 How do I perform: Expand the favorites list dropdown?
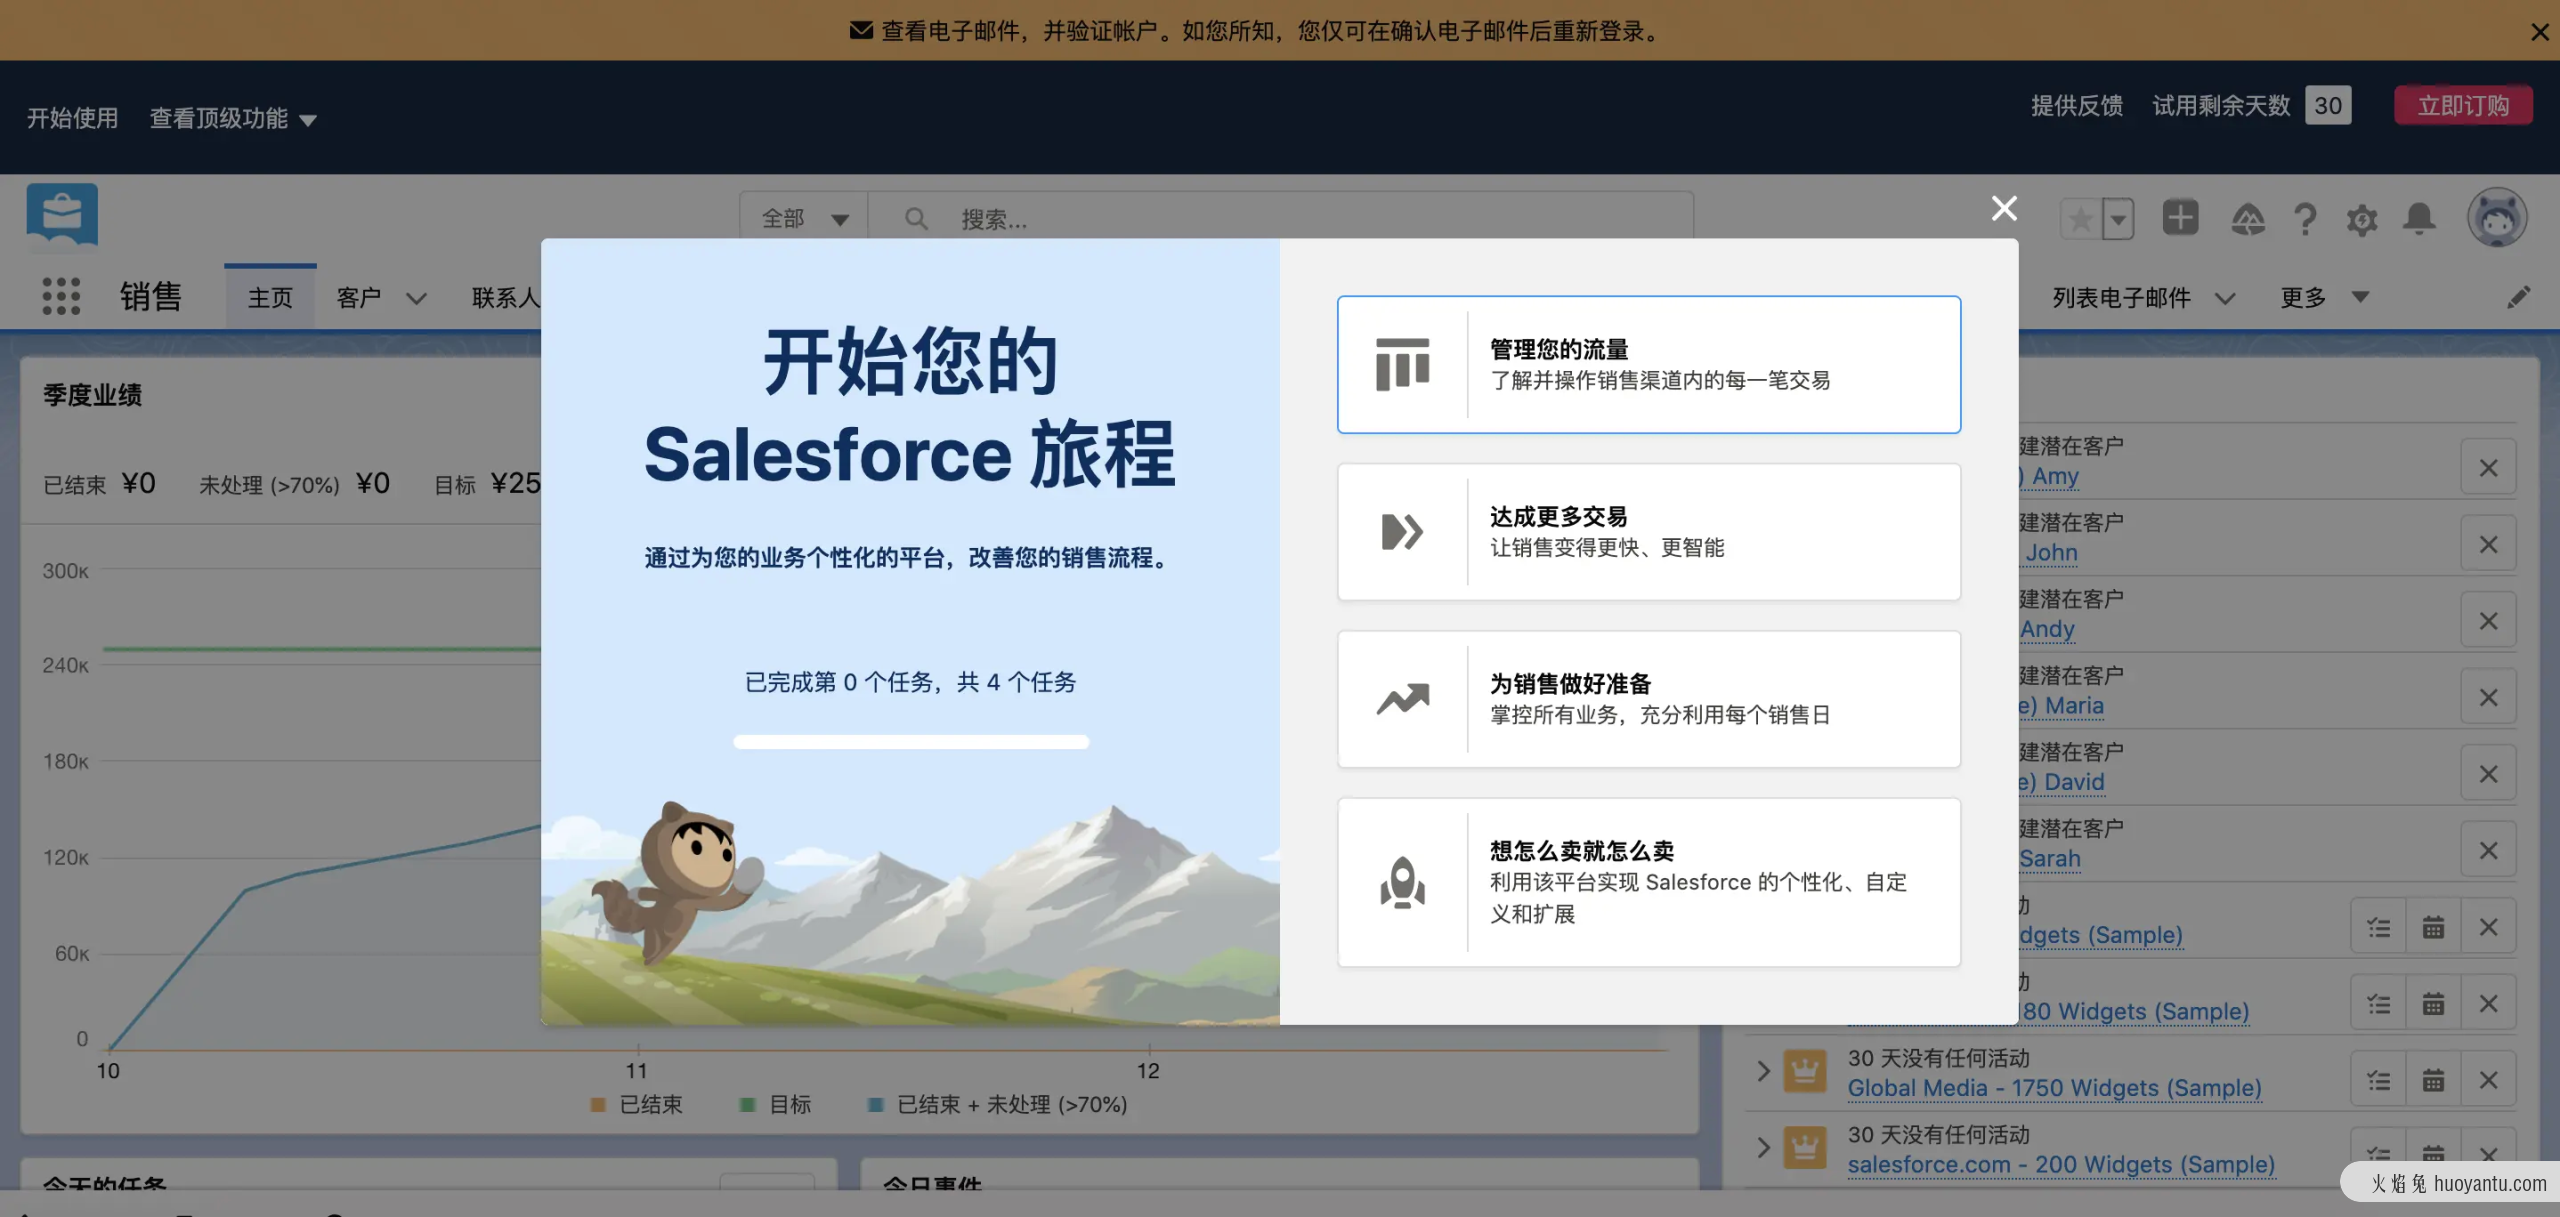tap(2118, 219)
